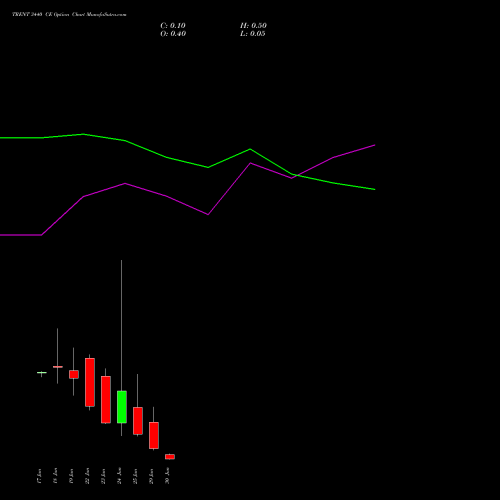The width and height of the screenshot is (500, 500).
Task: Select the tall green candle on 24 Jan
Action: click(122, 407)
